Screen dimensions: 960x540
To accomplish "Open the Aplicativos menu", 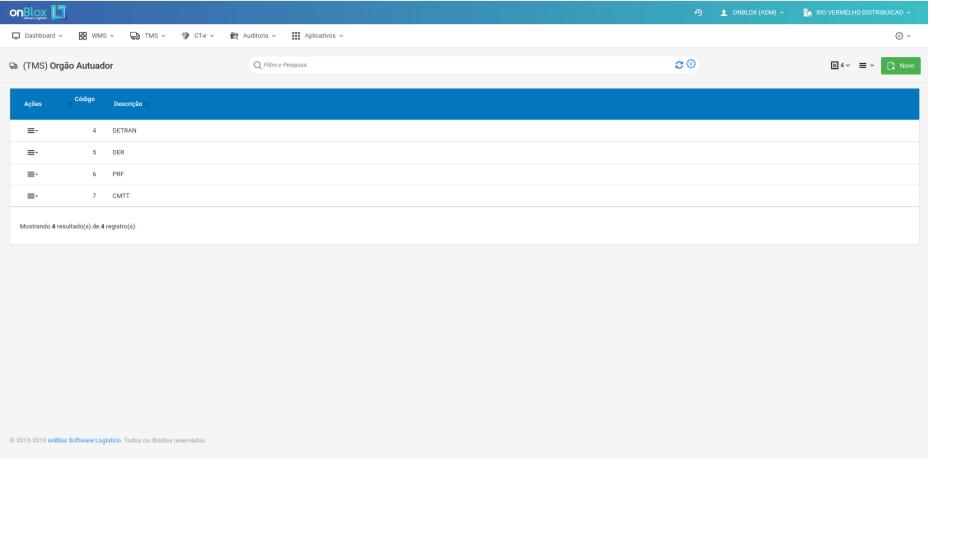I will coord(317,36).
